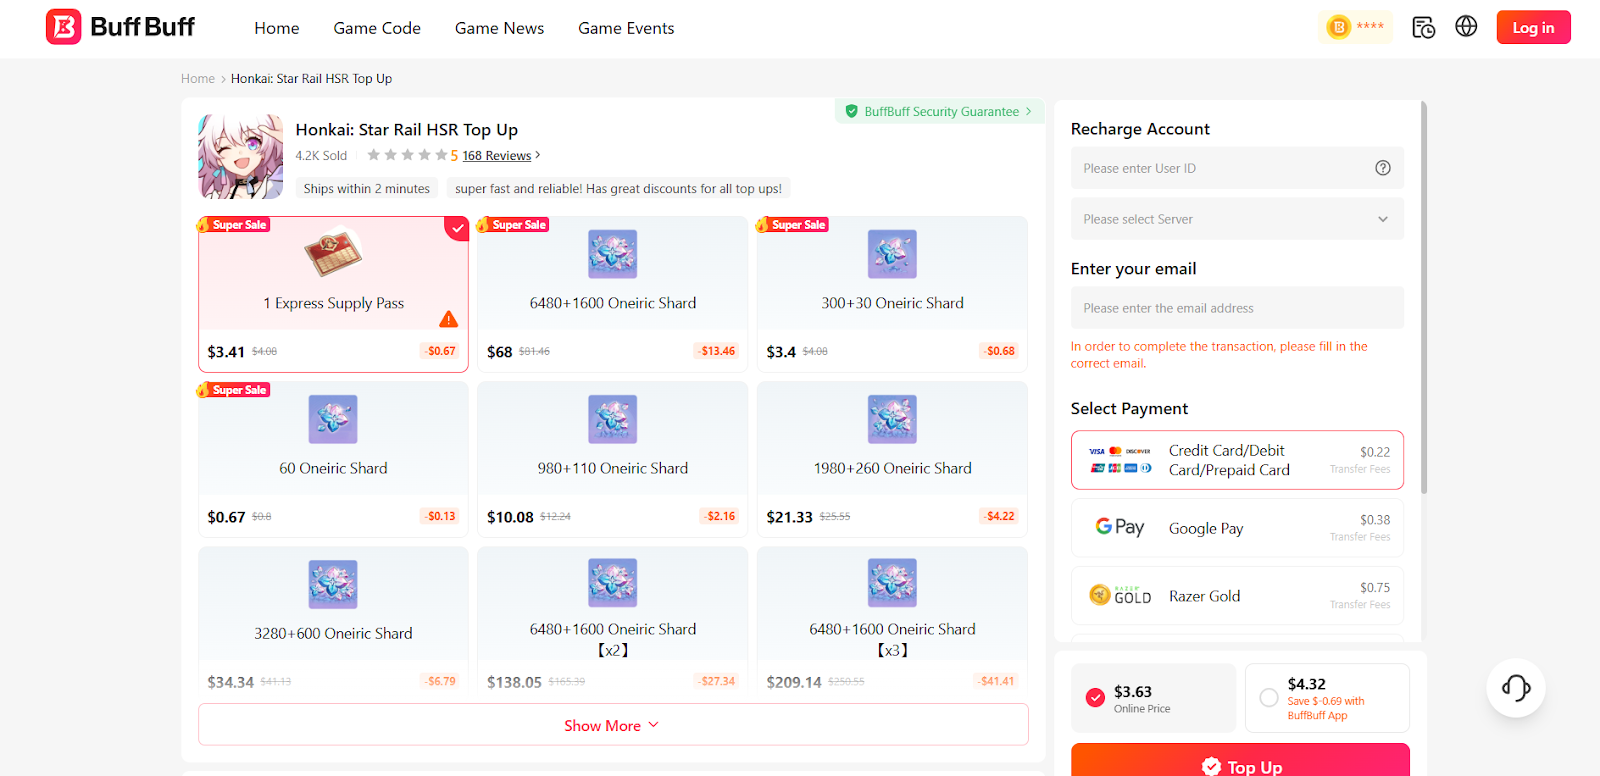Viewport: 1600px width, 776px height.
Task: Click the globe language icon
Action: tap(1466, 27)
